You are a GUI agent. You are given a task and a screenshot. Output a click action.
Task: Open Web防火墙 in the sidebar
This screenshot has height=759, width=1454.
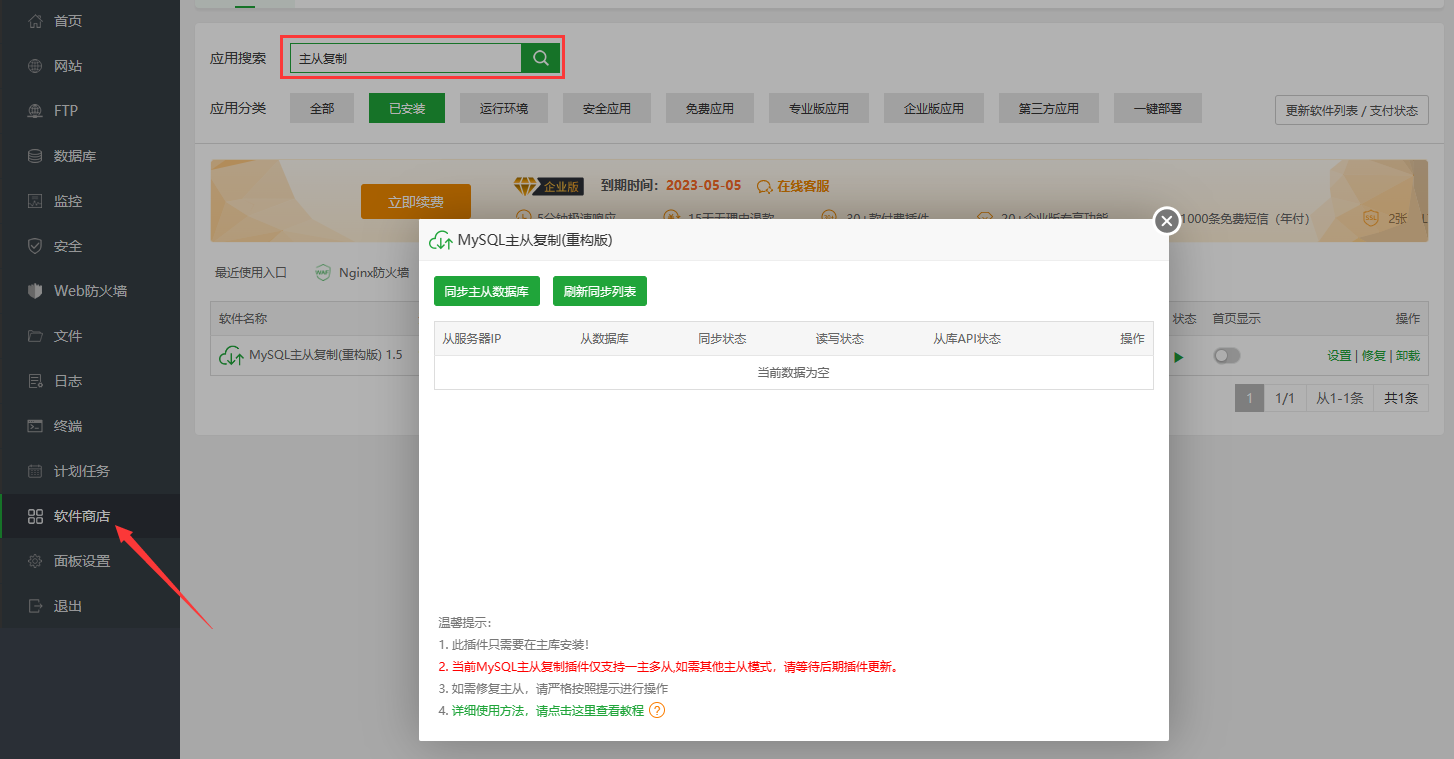(x=90, y=291)
